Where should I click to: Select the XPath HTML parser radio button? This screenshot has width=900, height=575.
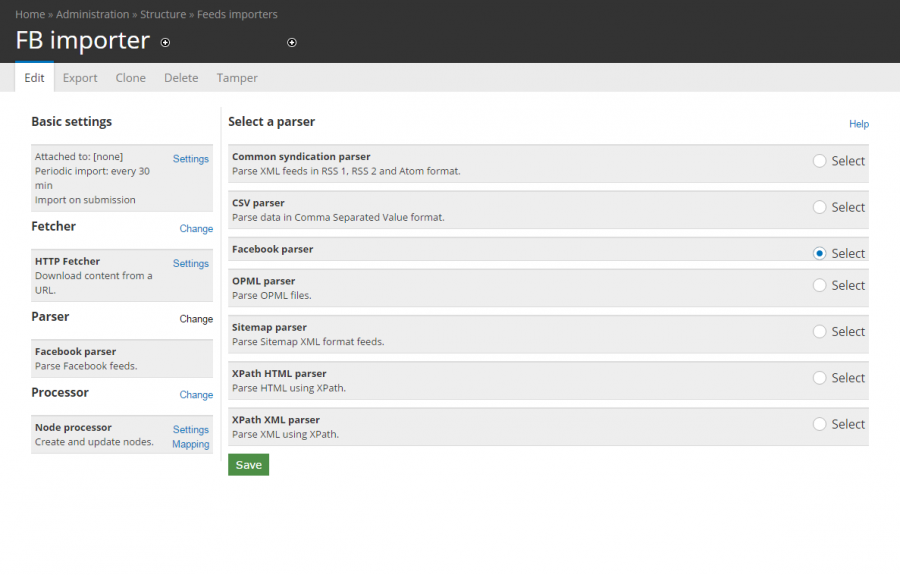click(819, 378)
